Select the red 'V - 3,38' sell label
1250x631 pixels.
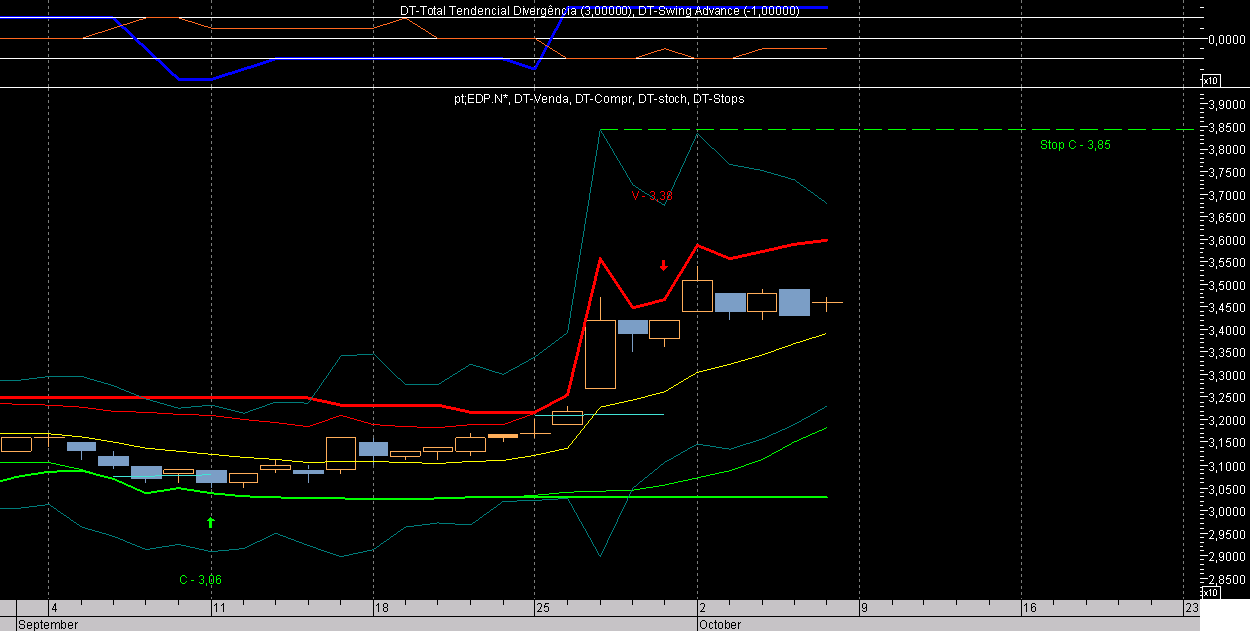(651, 196)
